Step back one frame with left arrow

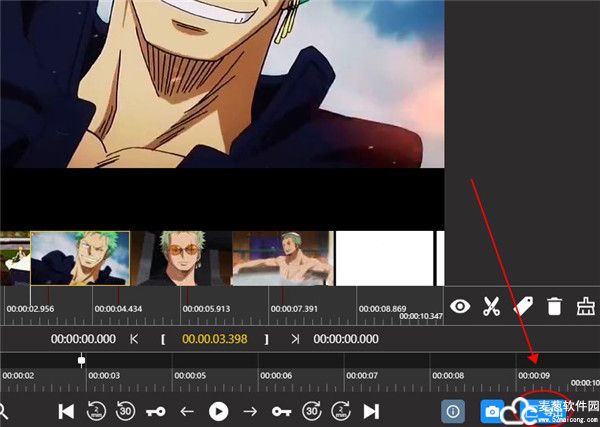point(187,411)
